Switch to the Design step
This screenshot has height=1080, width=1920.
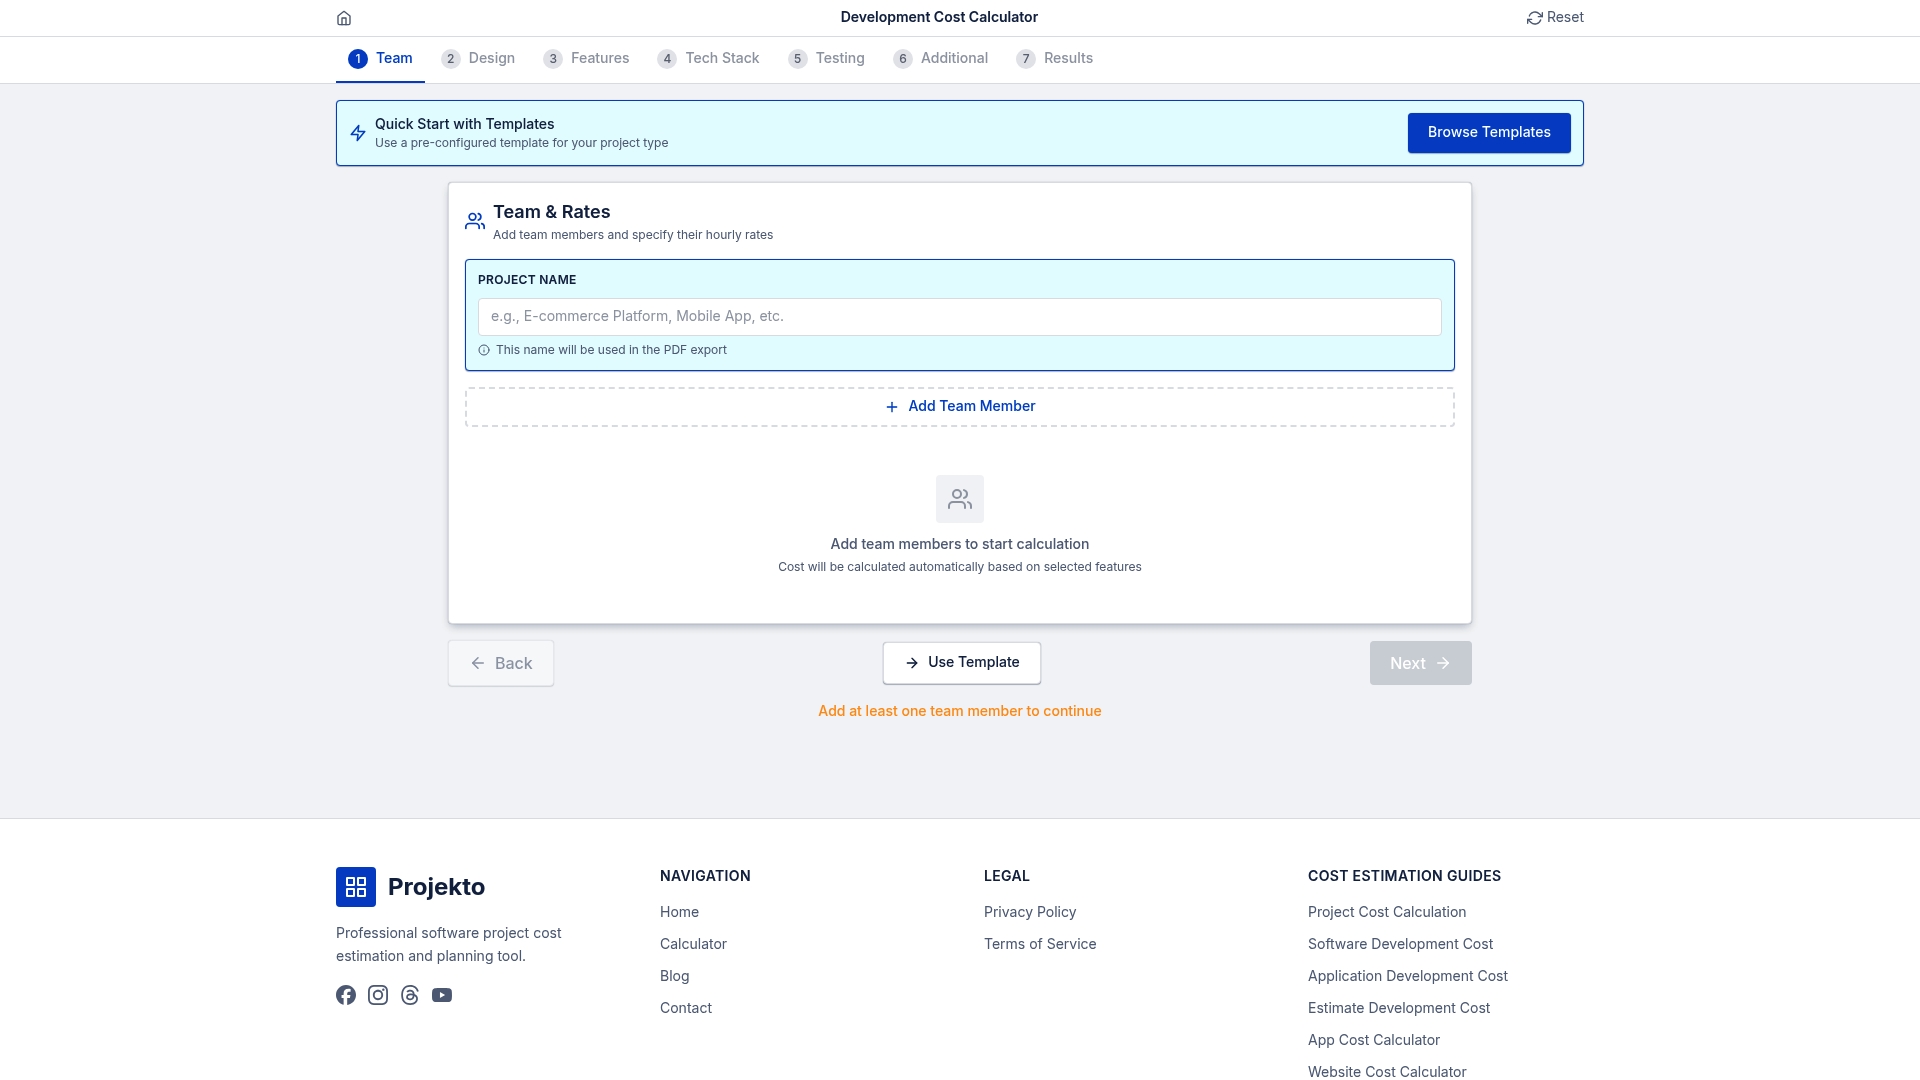478,58
